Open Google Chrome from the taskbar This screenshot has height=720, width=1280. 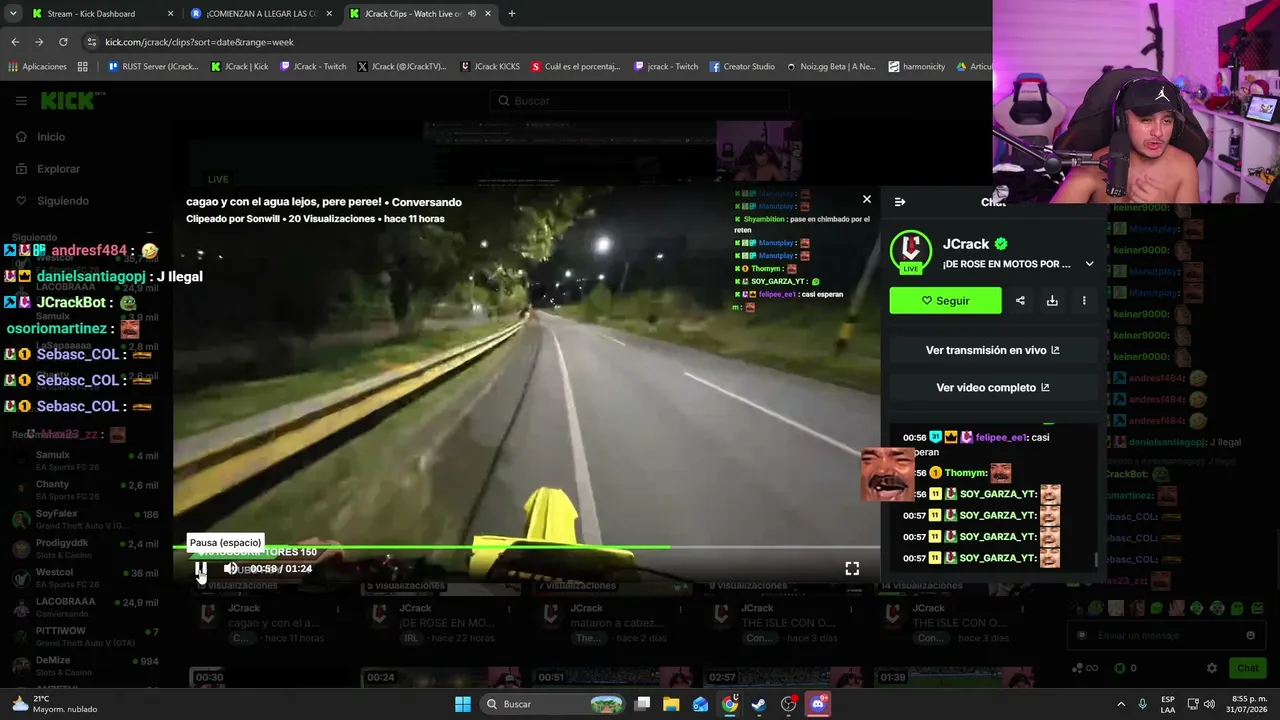tap(730, 704)
